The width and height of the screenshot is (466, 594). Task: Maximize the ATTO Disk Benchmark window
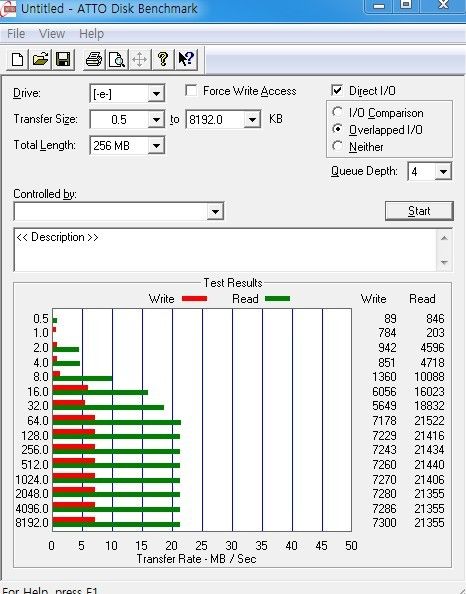point(406,6)
